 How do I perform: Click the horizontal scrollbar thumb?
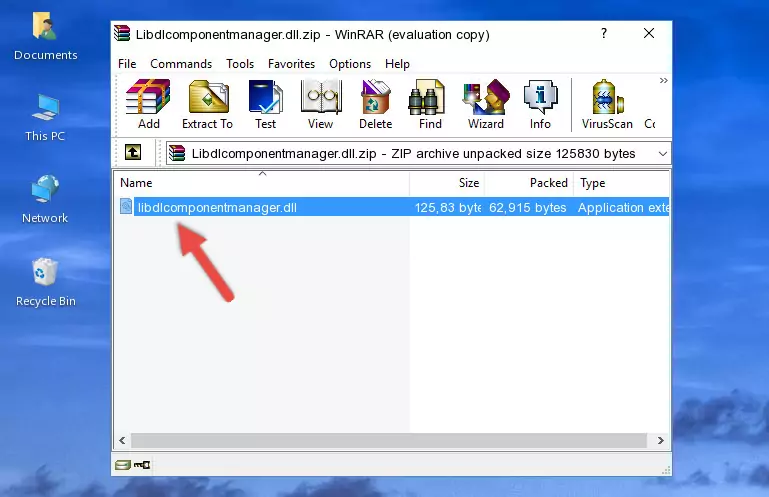388,441
